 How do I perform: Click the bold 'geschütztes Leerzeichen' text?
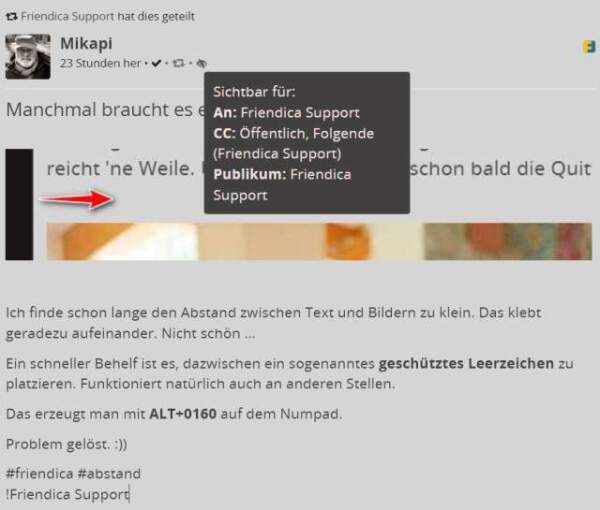[466, 363]
